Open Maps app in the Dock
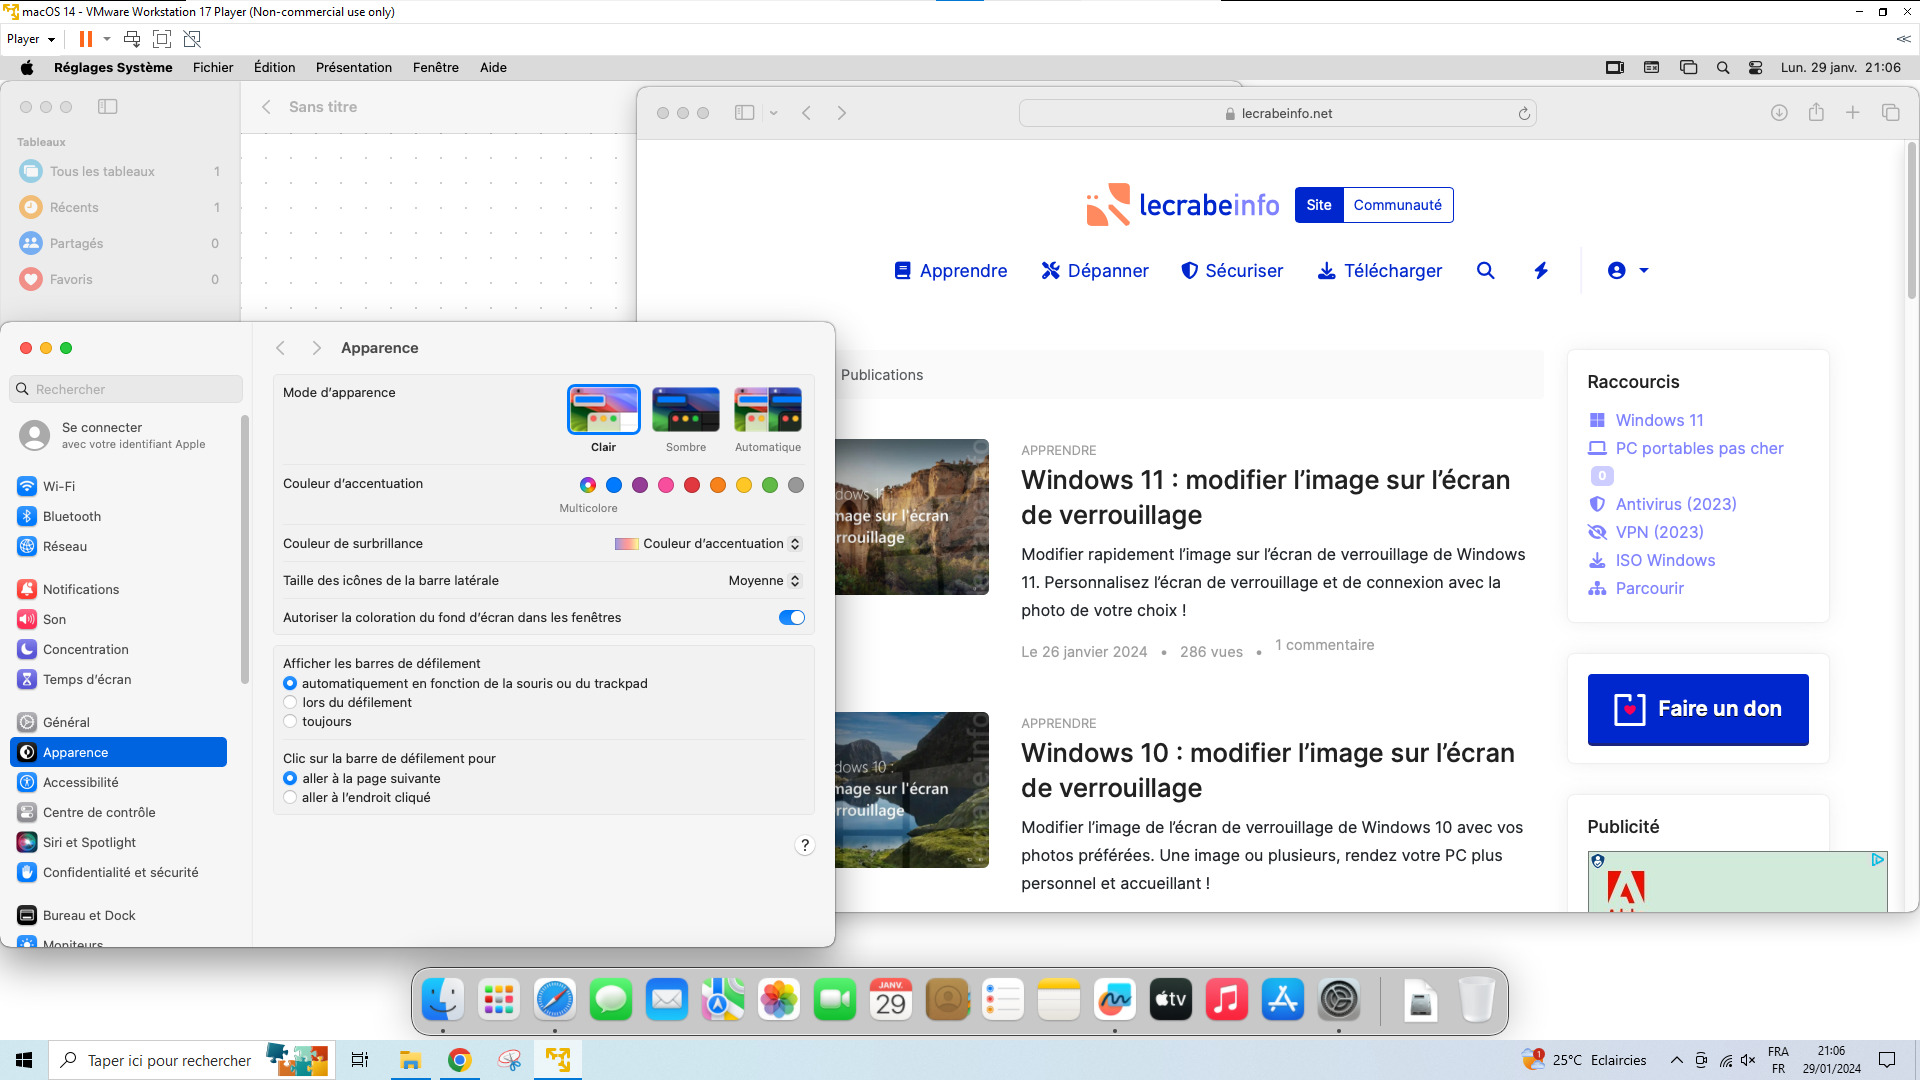This screenshot has width=1920, height=1080. [x=723, y=999]
